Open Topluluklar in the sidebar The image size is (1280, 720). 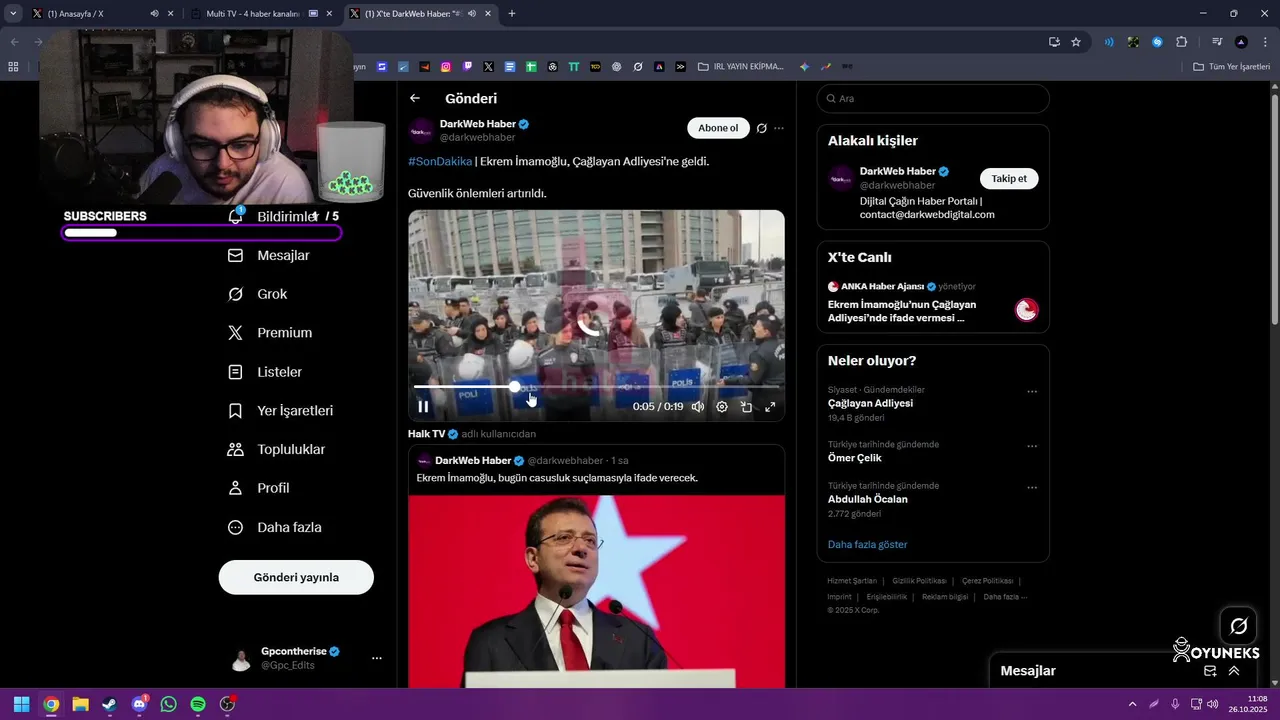tap(277, 450)
